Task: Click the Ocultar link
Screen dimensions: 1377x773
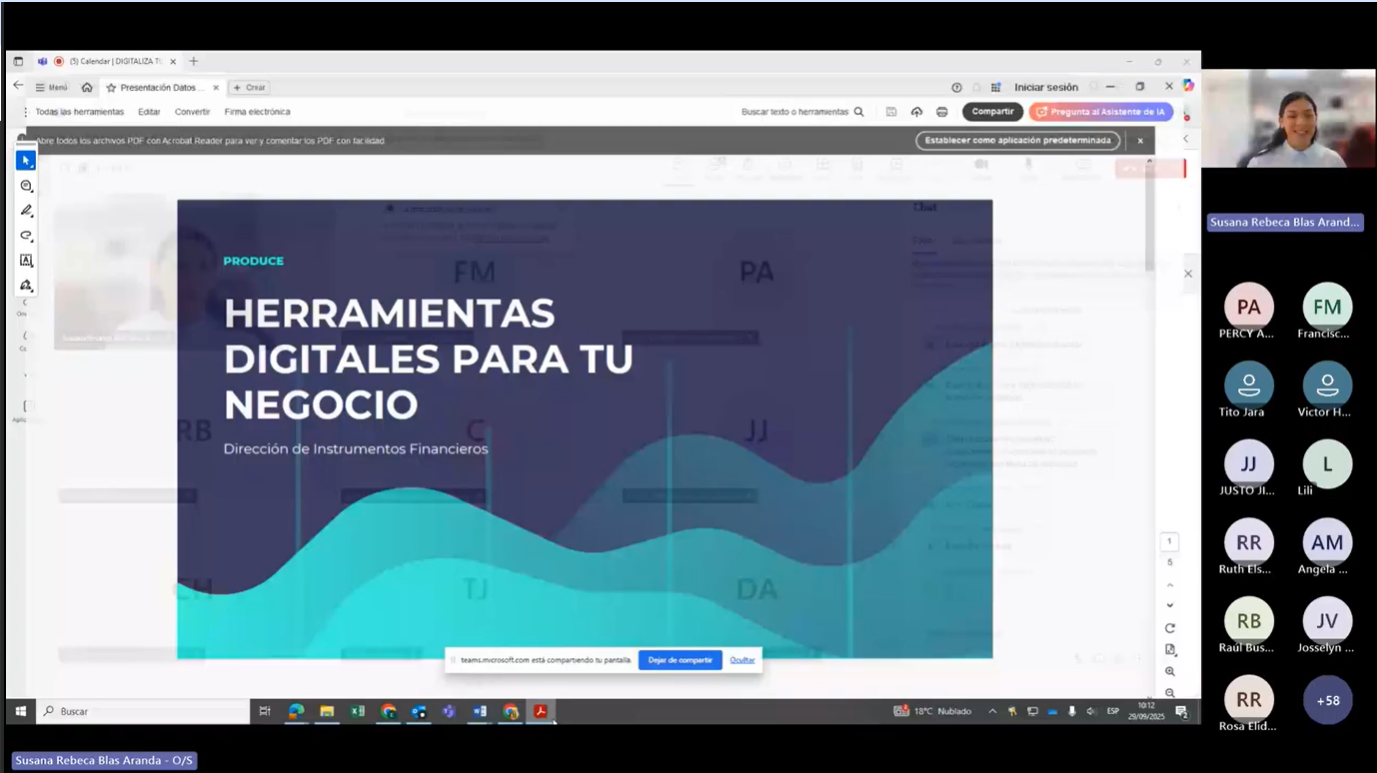Action: 742,660
